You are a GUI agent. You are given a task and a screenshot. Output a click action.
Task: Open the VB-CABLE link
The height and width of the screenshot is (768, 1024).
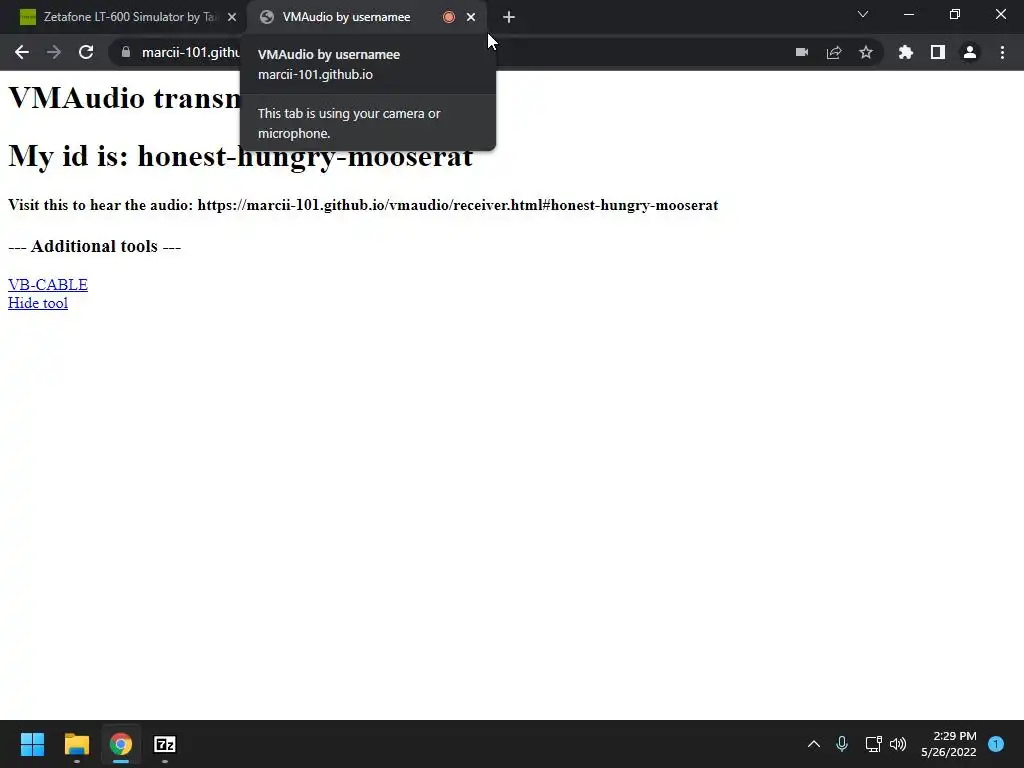tap(48, 285)
